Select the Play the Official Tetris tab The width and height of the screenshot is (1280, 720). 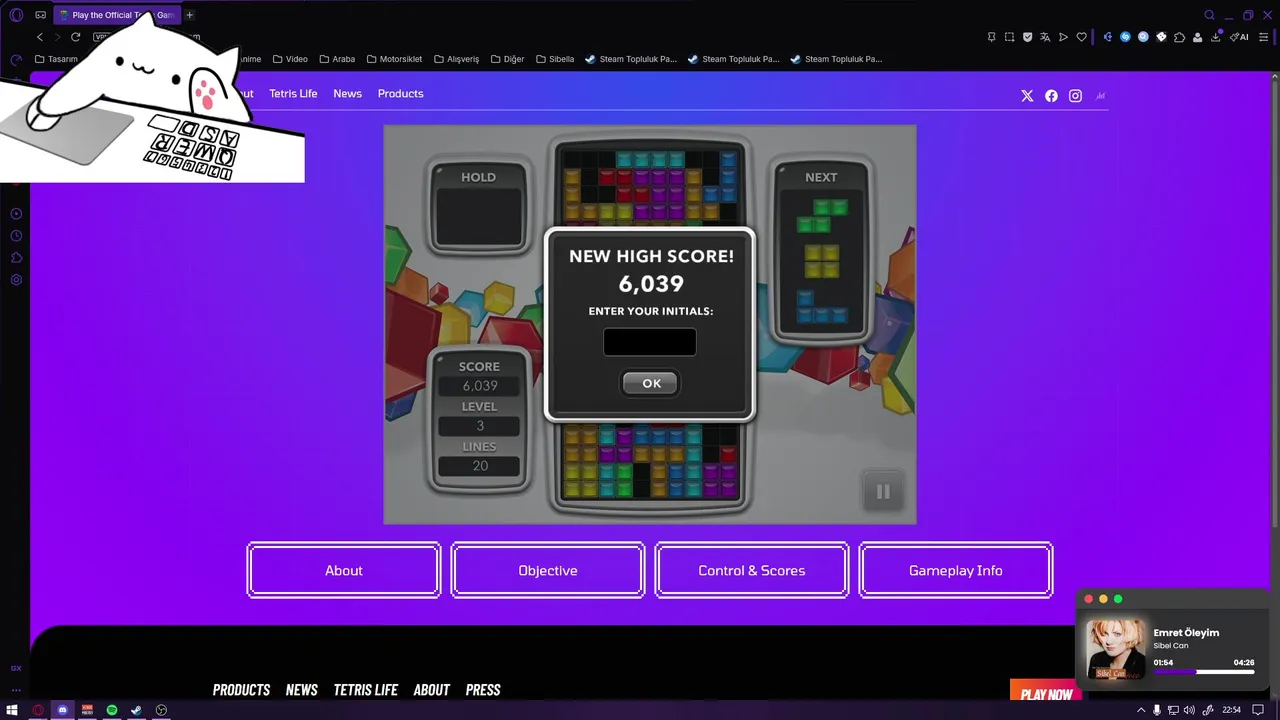click(x=117, y=15)
